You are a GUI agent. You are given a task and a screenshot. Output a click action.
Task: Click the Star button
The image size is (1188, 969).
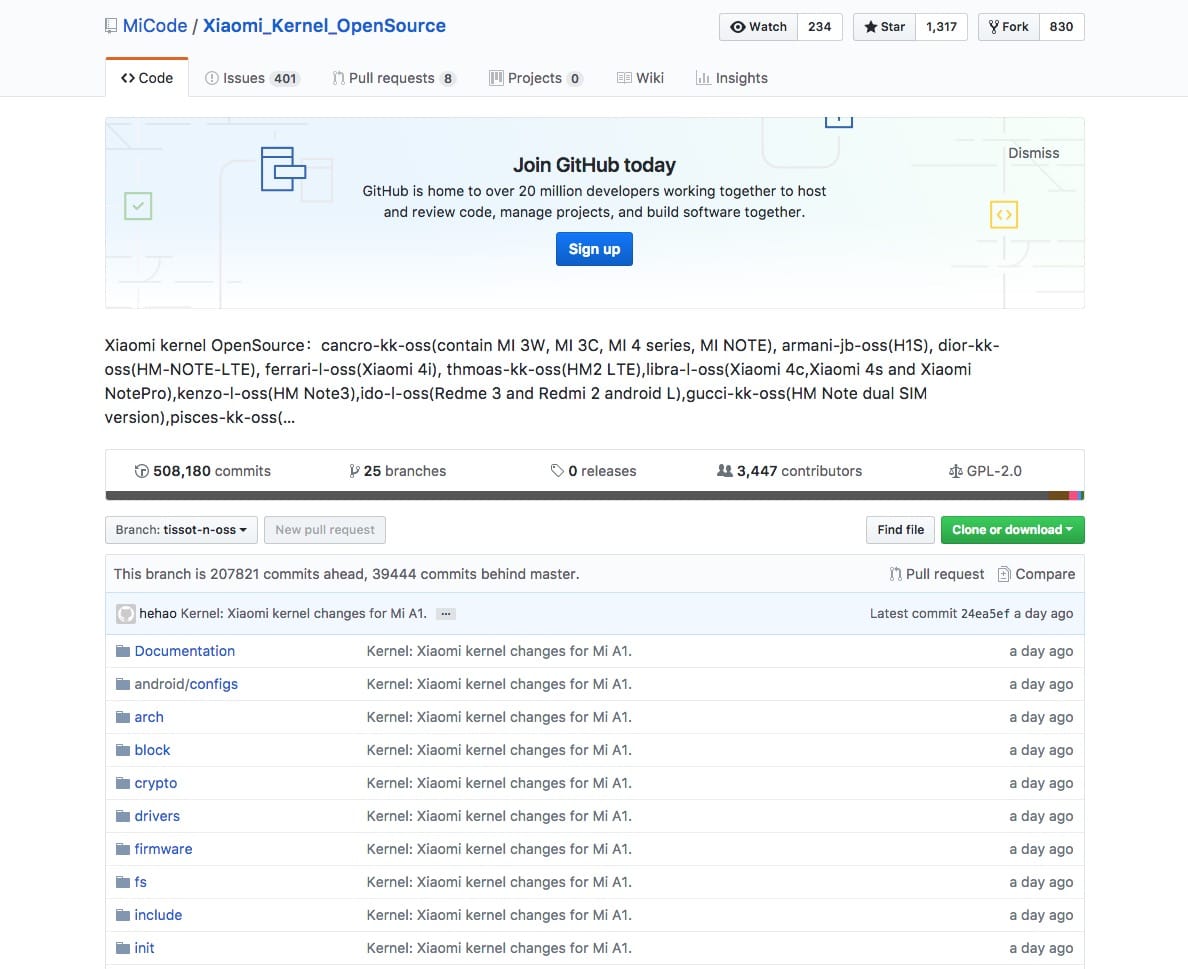pos(885,27)
